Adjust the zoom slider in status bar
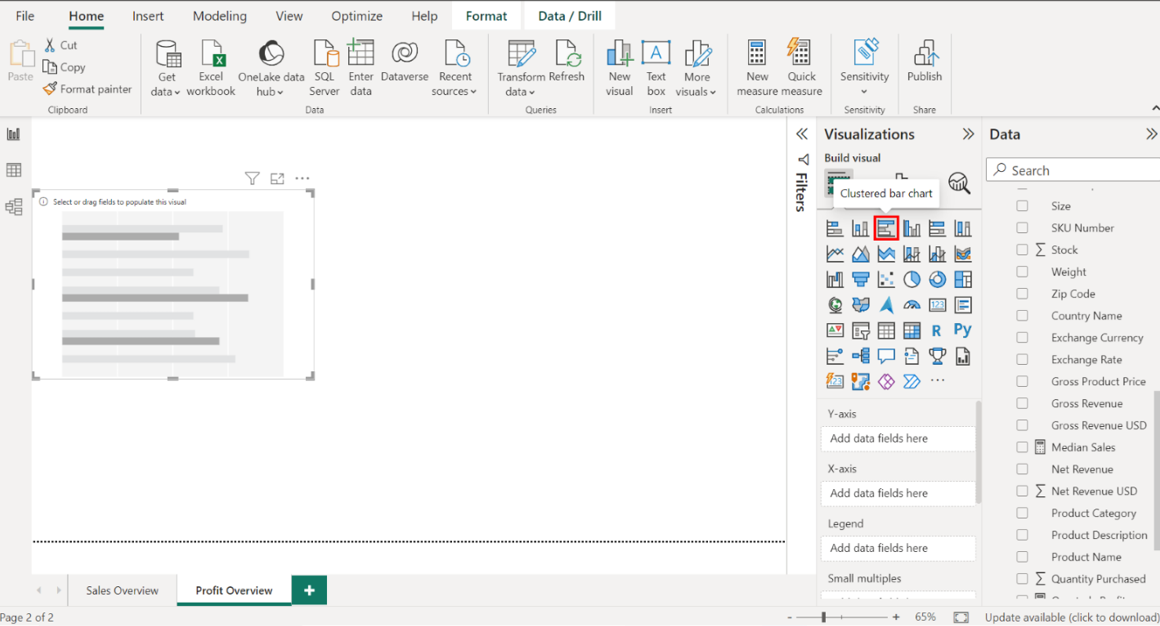Screen dimensions: 1160x626 click(x=824, y=618)
